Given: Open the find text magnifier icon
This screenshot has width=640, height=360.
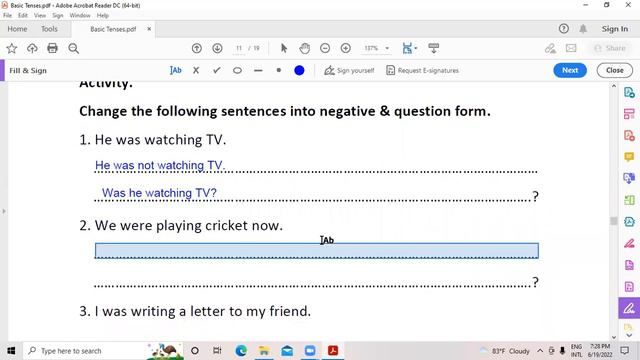Looking at the screenshot, I should click(73, 49).
